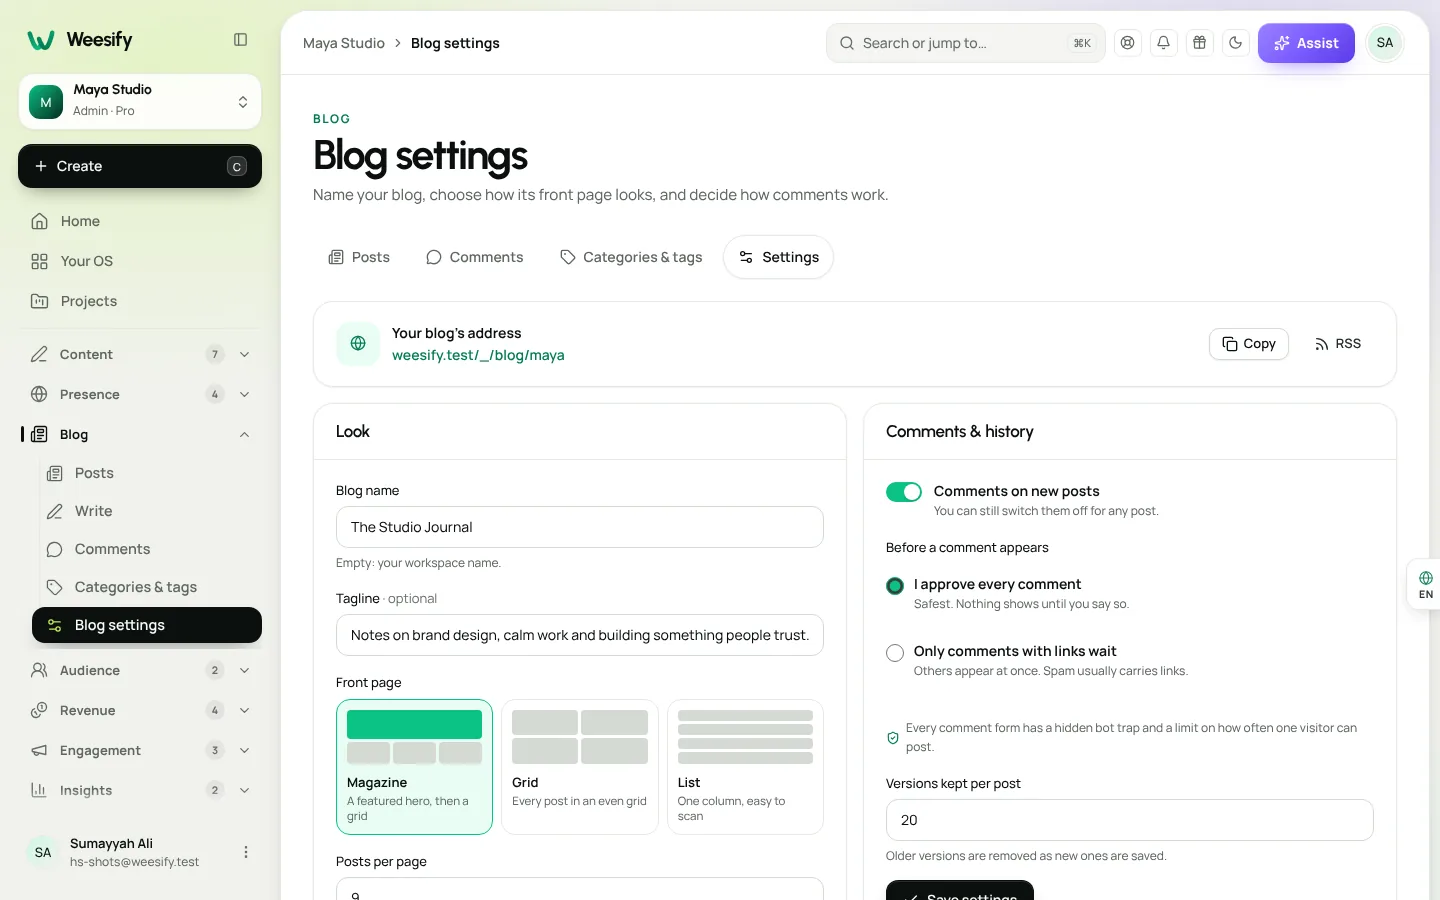
Task: Open Posts under Blog in sidebar
Action: (147, 473)
